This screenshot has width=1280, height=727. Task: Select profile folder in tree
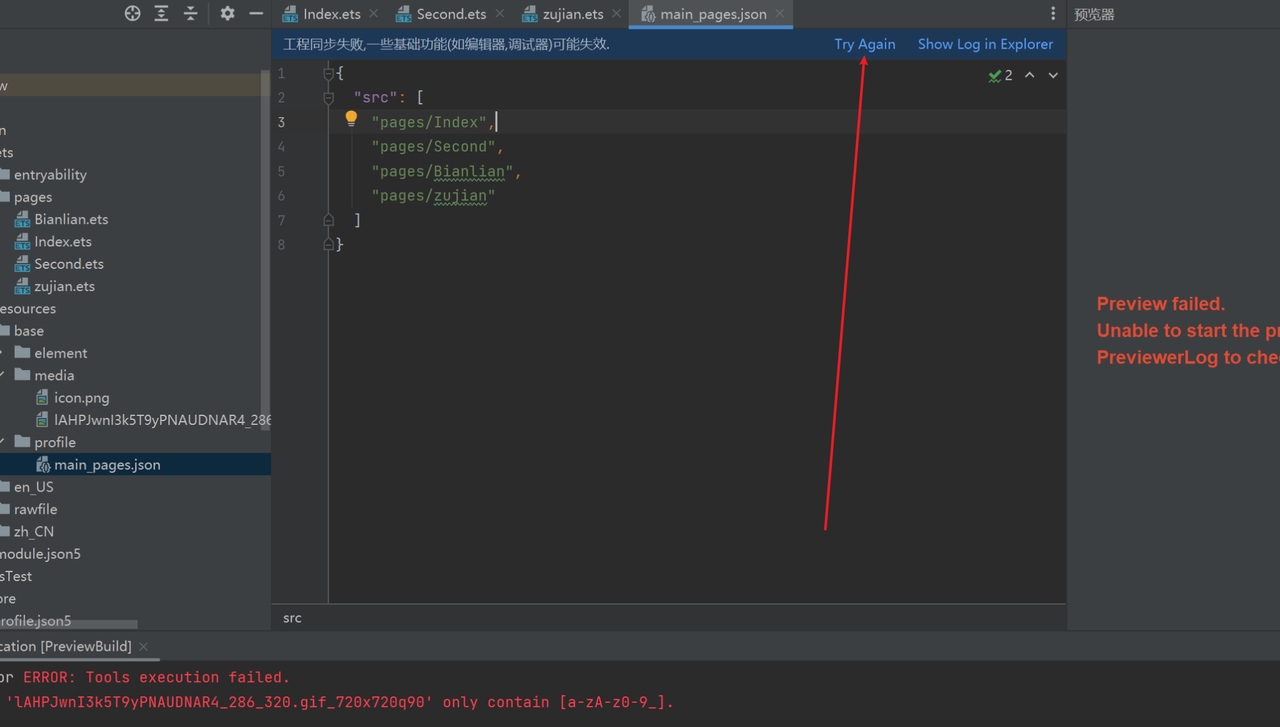54,442
